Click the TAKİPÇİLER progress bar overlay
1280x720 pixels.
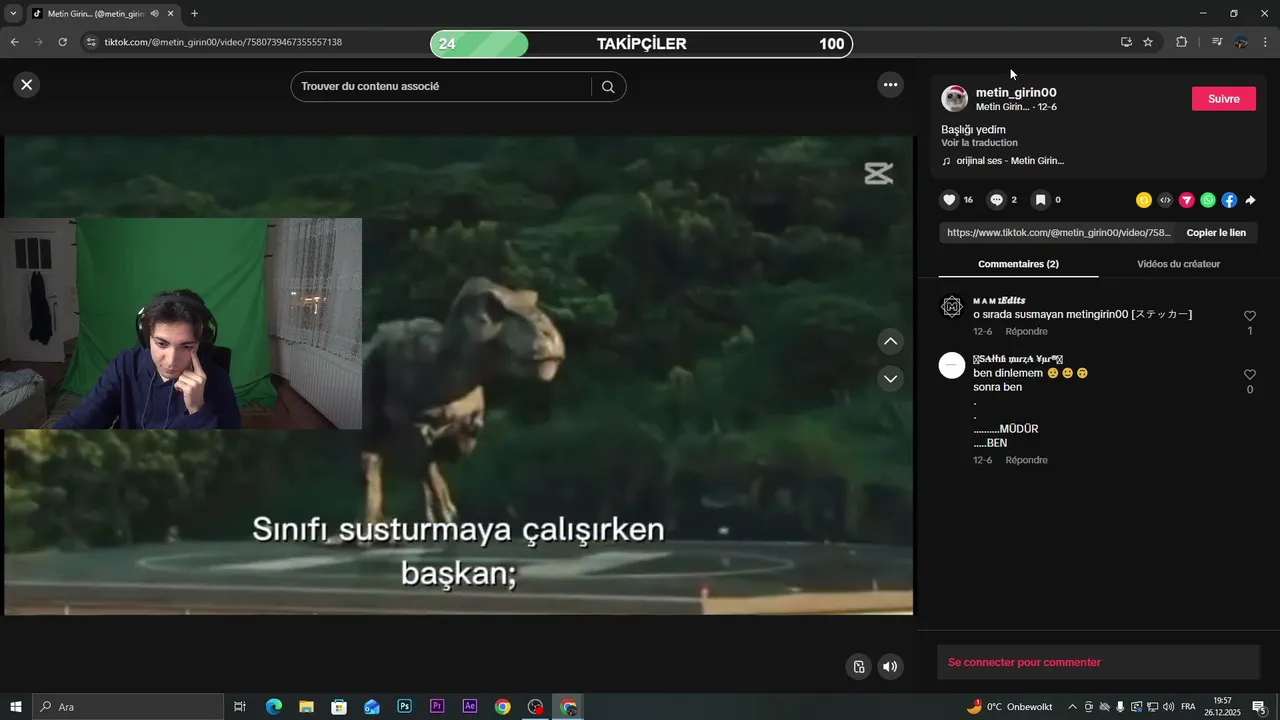tap(641, 44)
